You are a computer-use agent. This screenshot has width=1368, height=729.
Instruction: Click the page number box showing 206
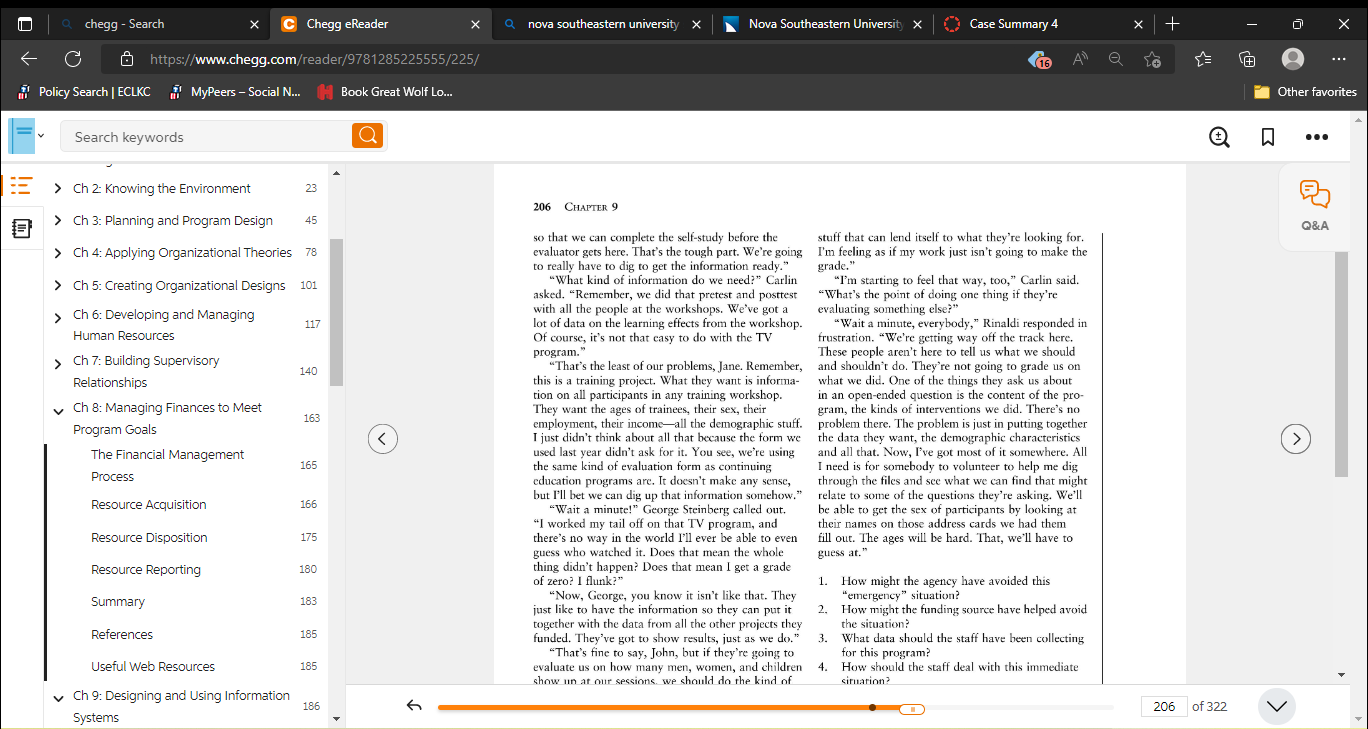click(1164, 706)
